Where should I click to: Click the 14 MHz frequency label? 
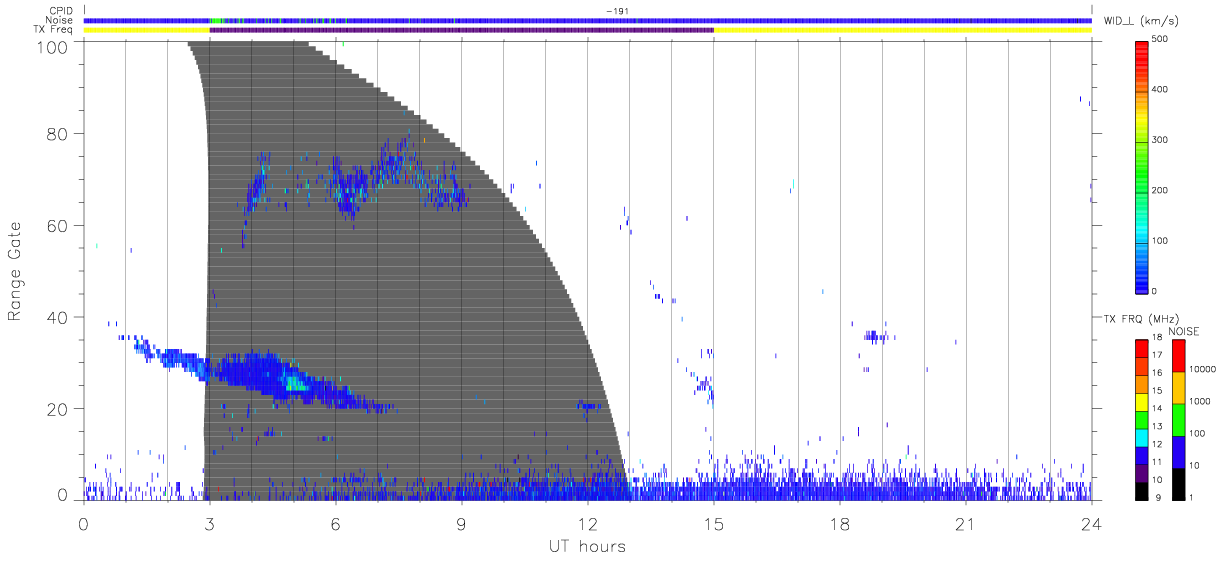coord(1157,409)
